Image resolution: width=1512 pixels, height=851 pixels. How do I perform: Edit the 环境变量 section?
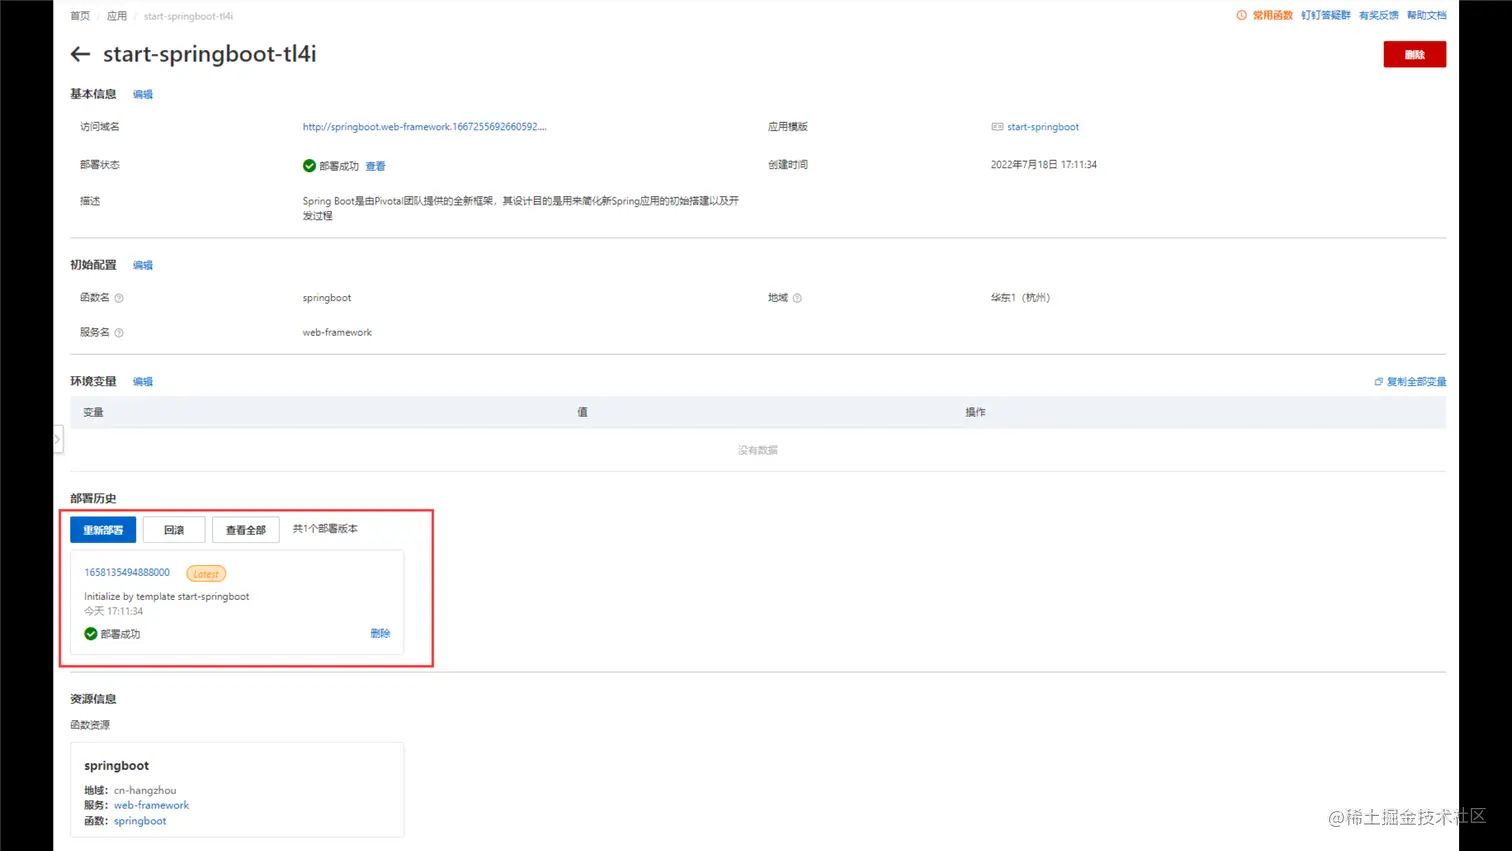[143, 381]
